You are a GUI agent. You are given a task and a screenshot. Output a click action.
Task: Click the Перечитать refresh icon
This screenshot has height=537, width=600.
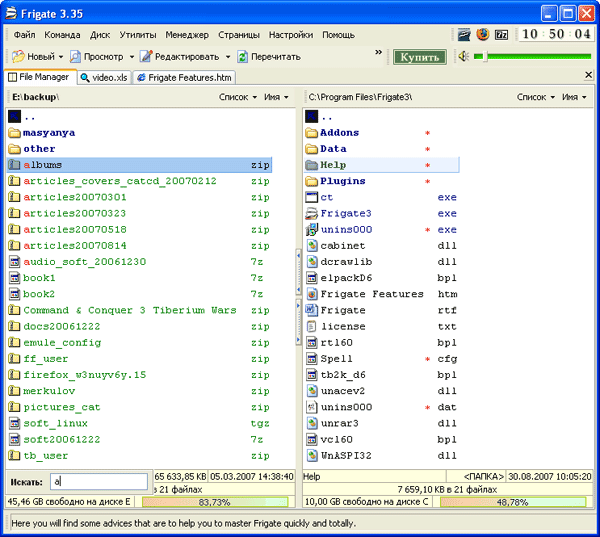point(242,57)
